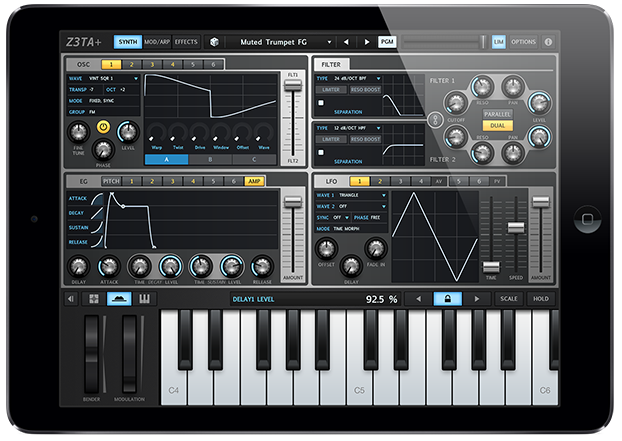Select the bender wheels view icon
Image resolution: width=622 pixels, height=441 pixels.
119,299
